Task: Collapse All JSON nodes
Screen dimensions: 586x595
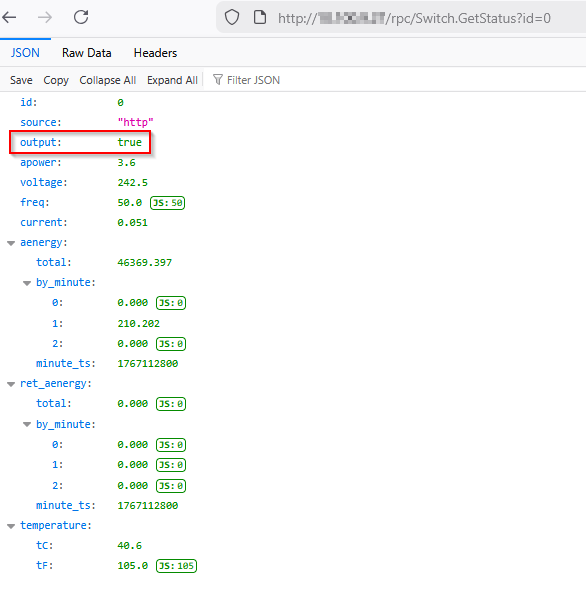Action: point(108,80)
